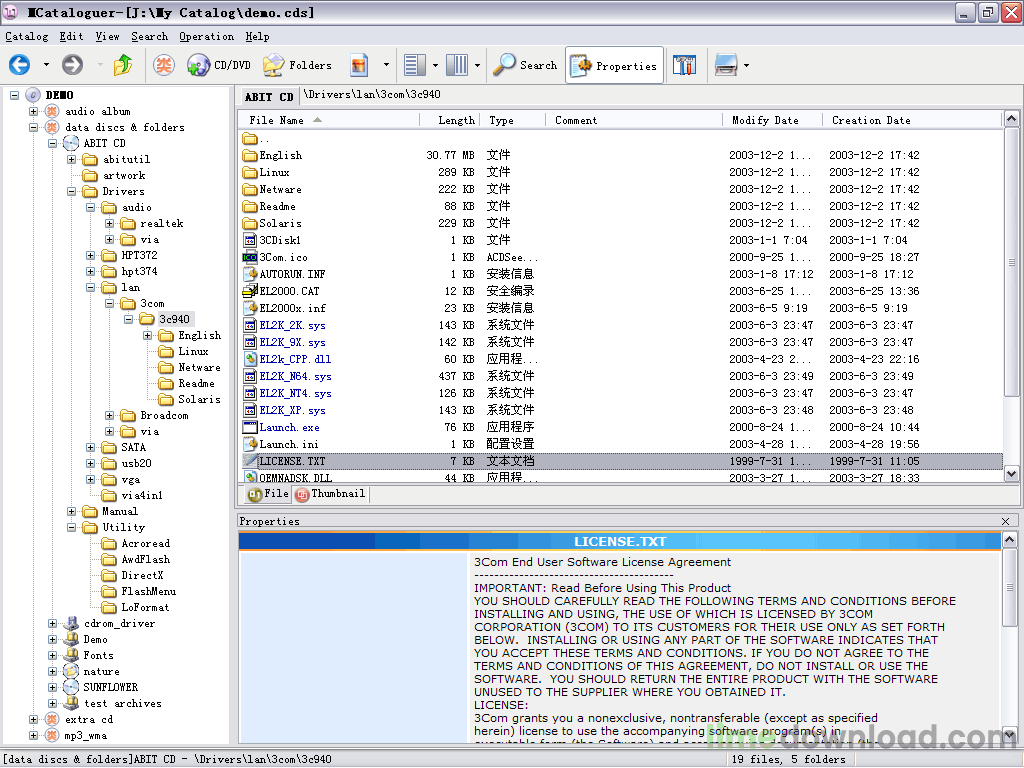Open the Search toolbar tool

[524, 64]
